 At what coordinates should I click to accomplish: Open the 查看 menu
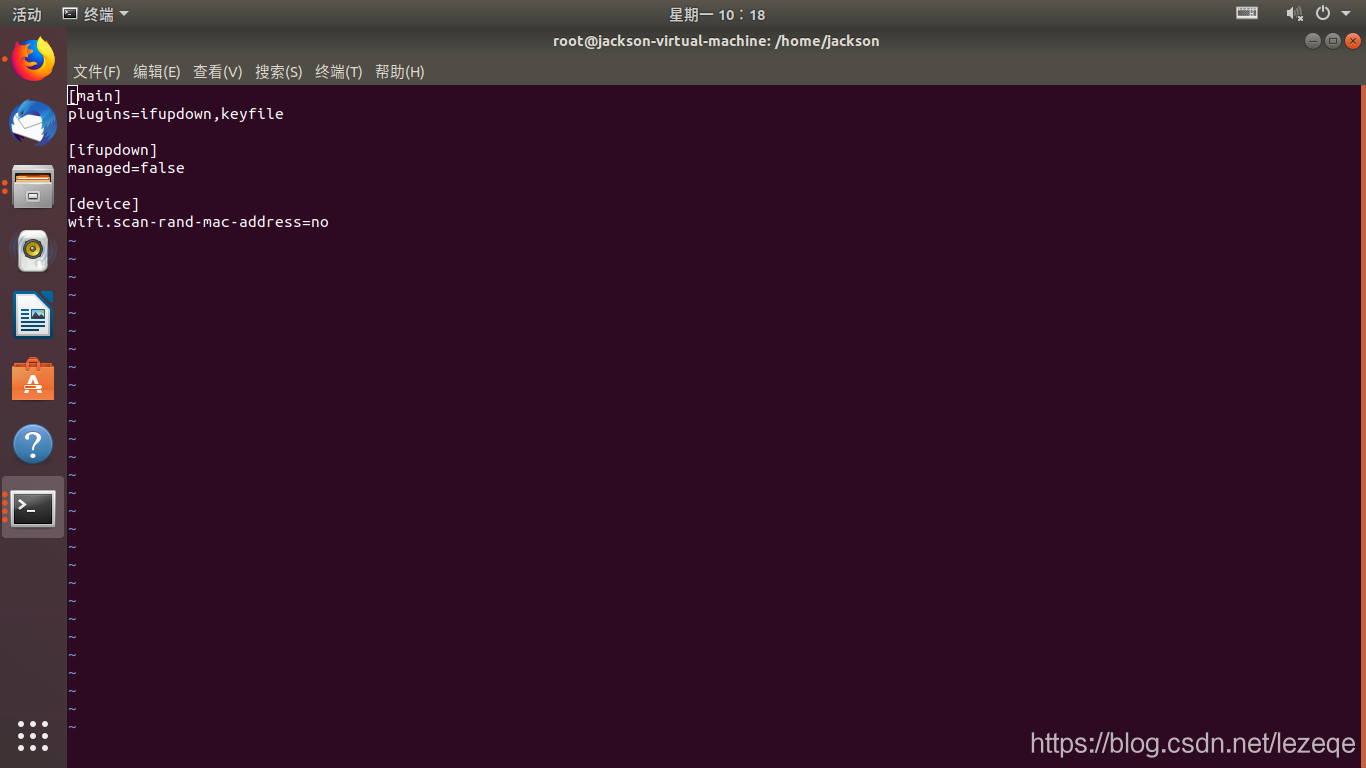pyautogui.click(x=218, y=71)
